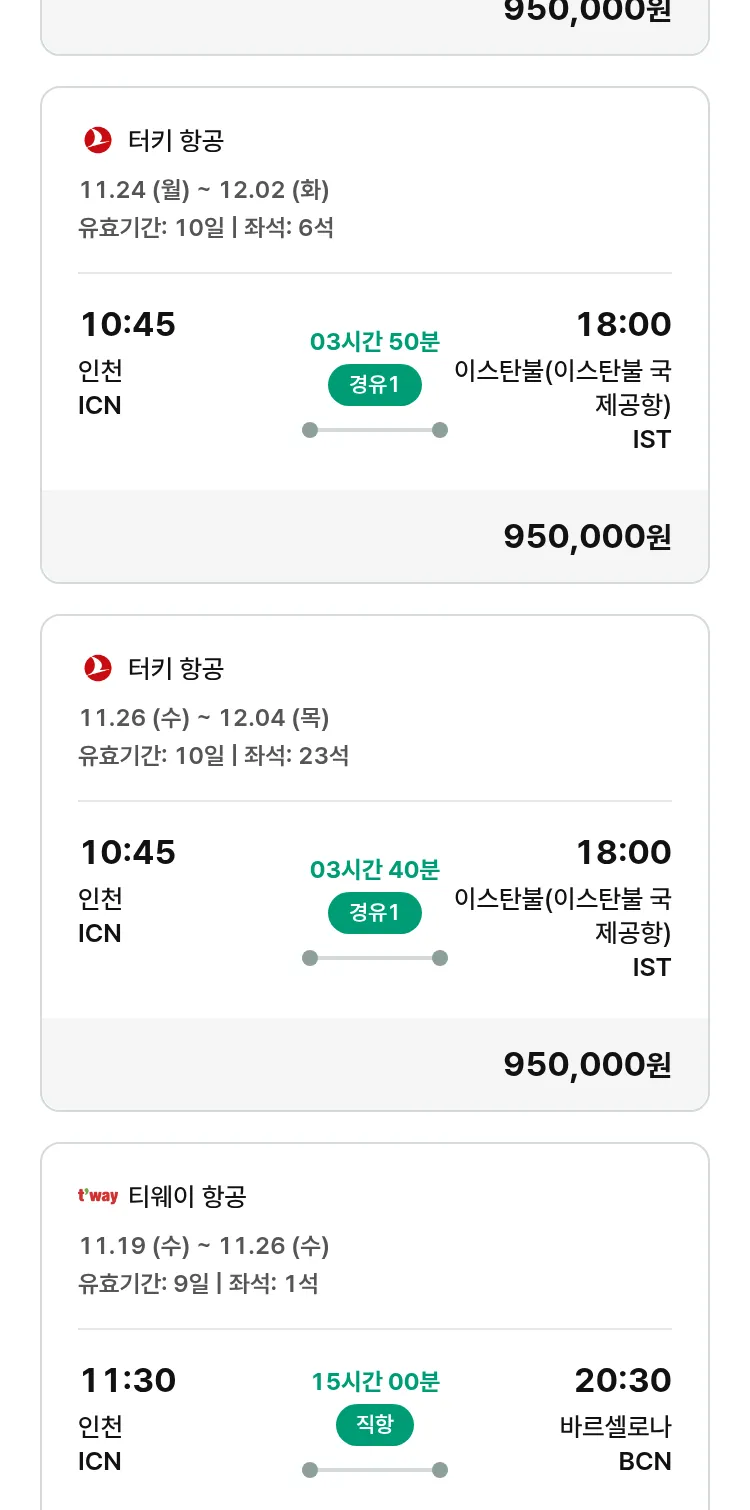
Task: Click route line on 03시간 50분 flight
Action: (375, 430)
